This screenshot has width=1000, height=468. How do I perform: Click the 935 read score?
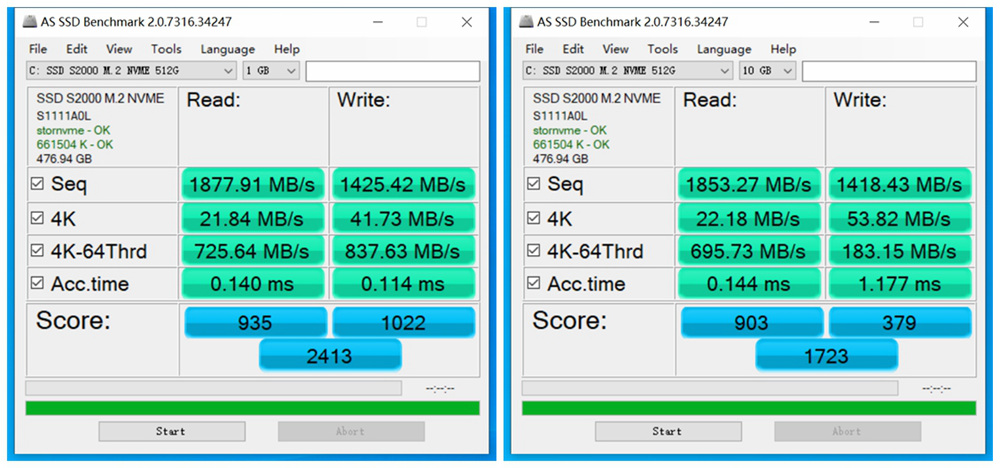[x=256, y=322]
